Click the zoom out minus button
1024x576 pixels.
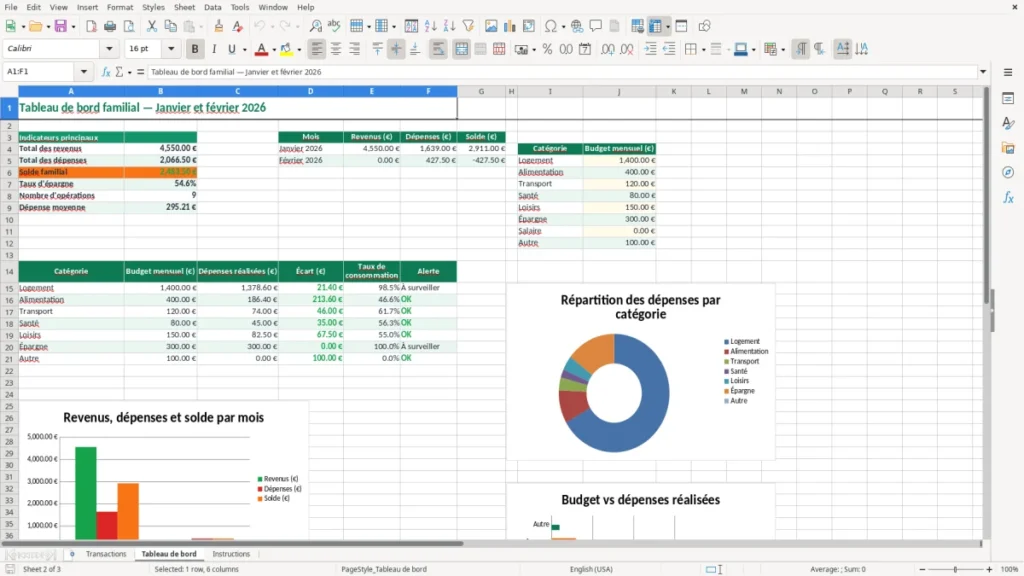(x=922, y=569)
